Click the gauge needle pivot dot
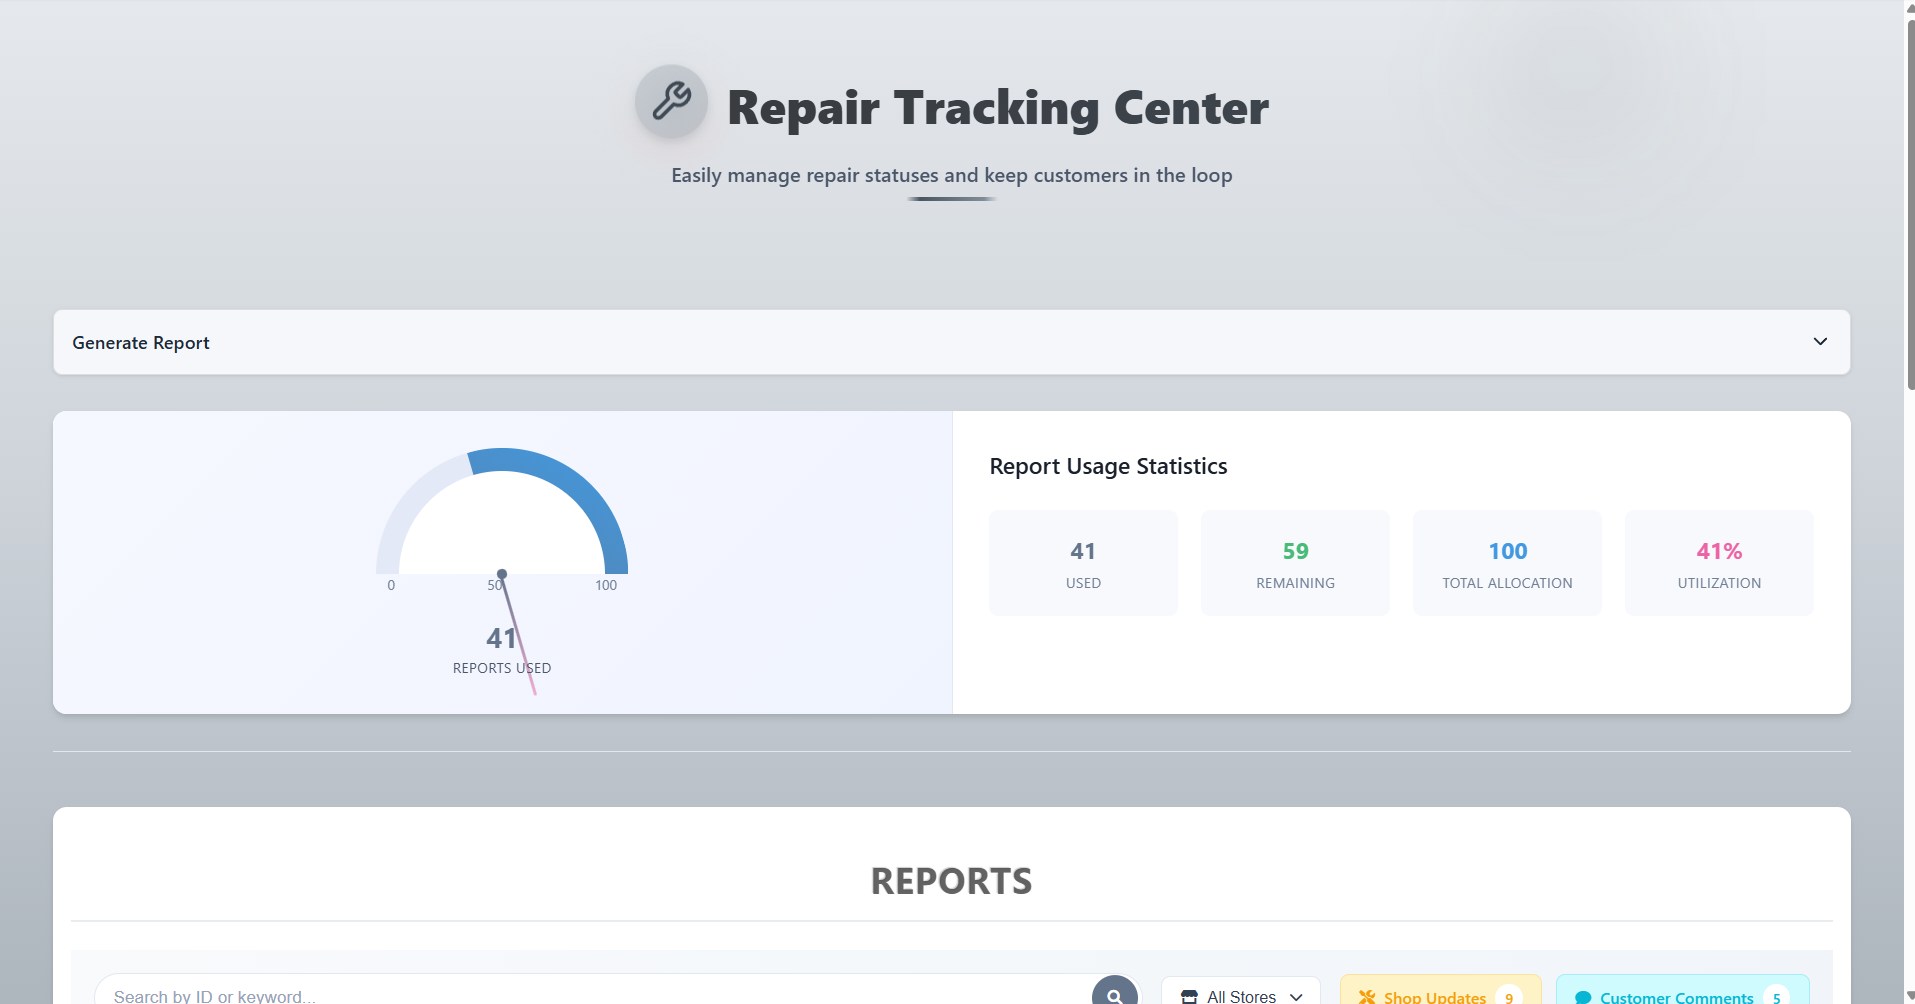 (502, 574)
